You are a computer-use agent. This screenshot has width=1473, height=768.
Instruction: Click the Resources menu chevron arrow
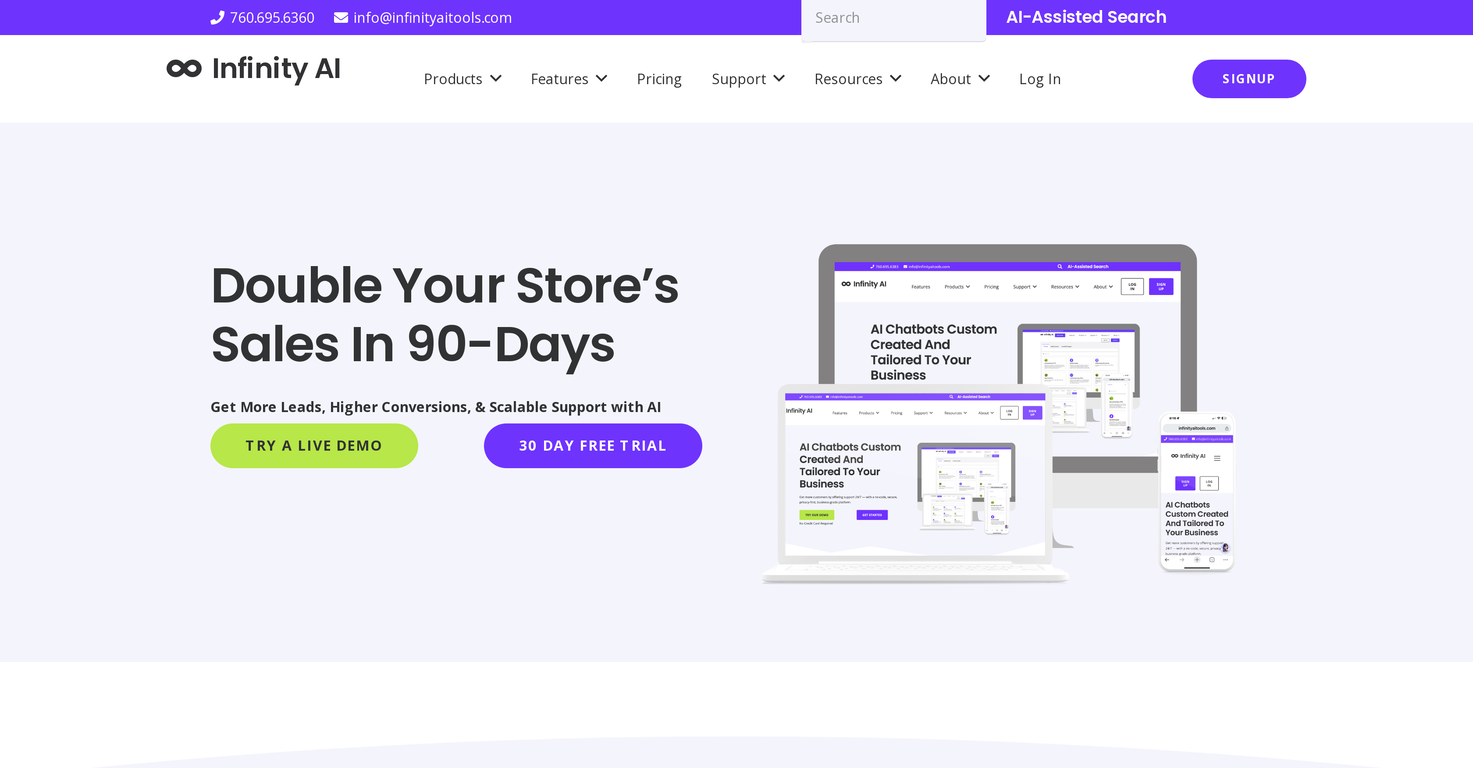(x=896, y=78)
